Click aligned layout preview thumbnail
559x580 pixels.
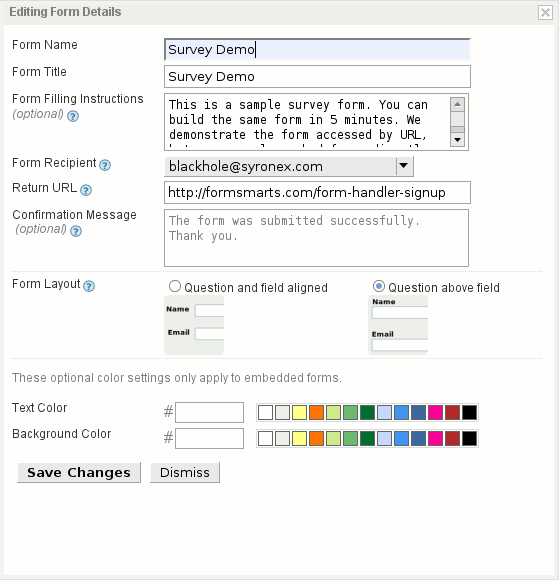click(194, 325)
